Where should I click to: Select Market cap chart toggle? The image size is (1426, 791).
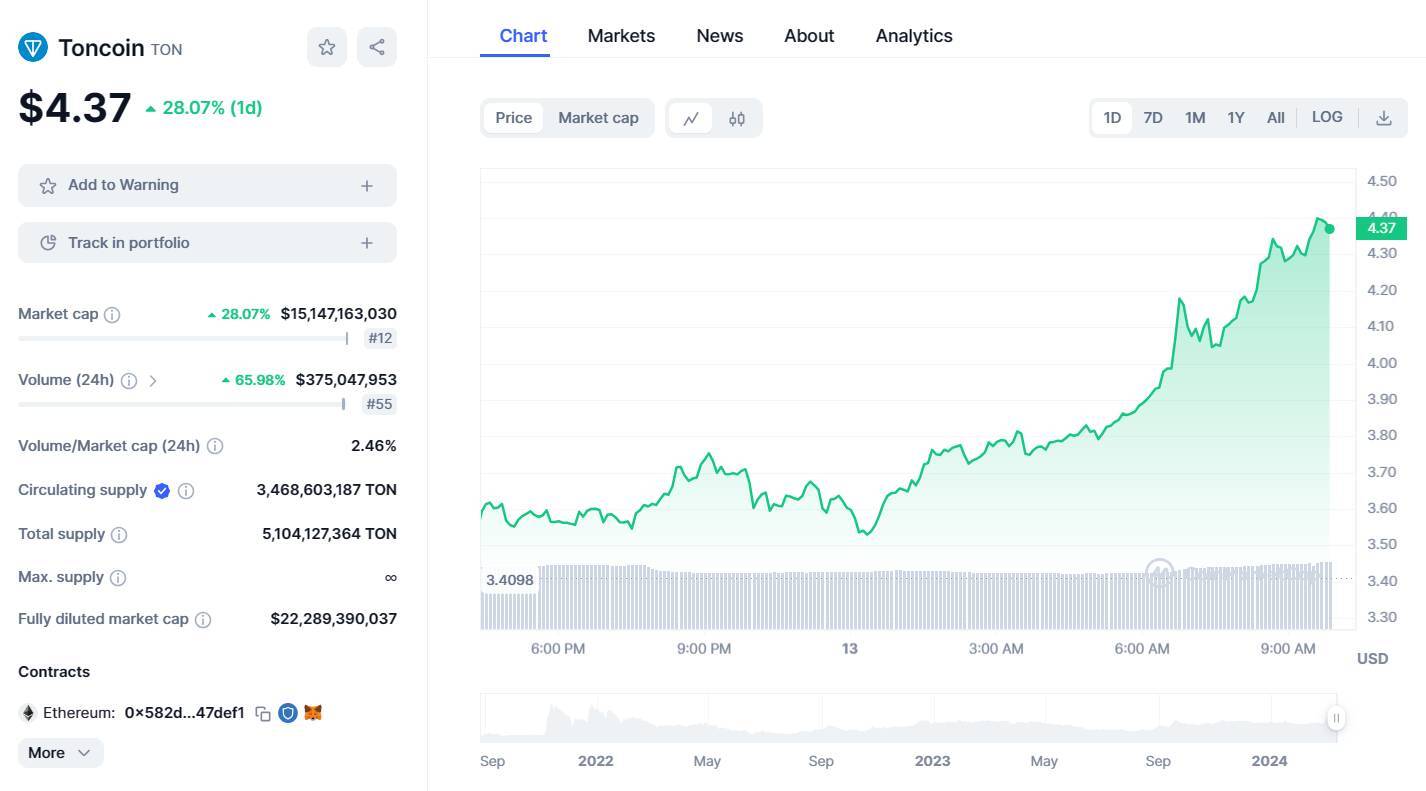coord(598,118)
